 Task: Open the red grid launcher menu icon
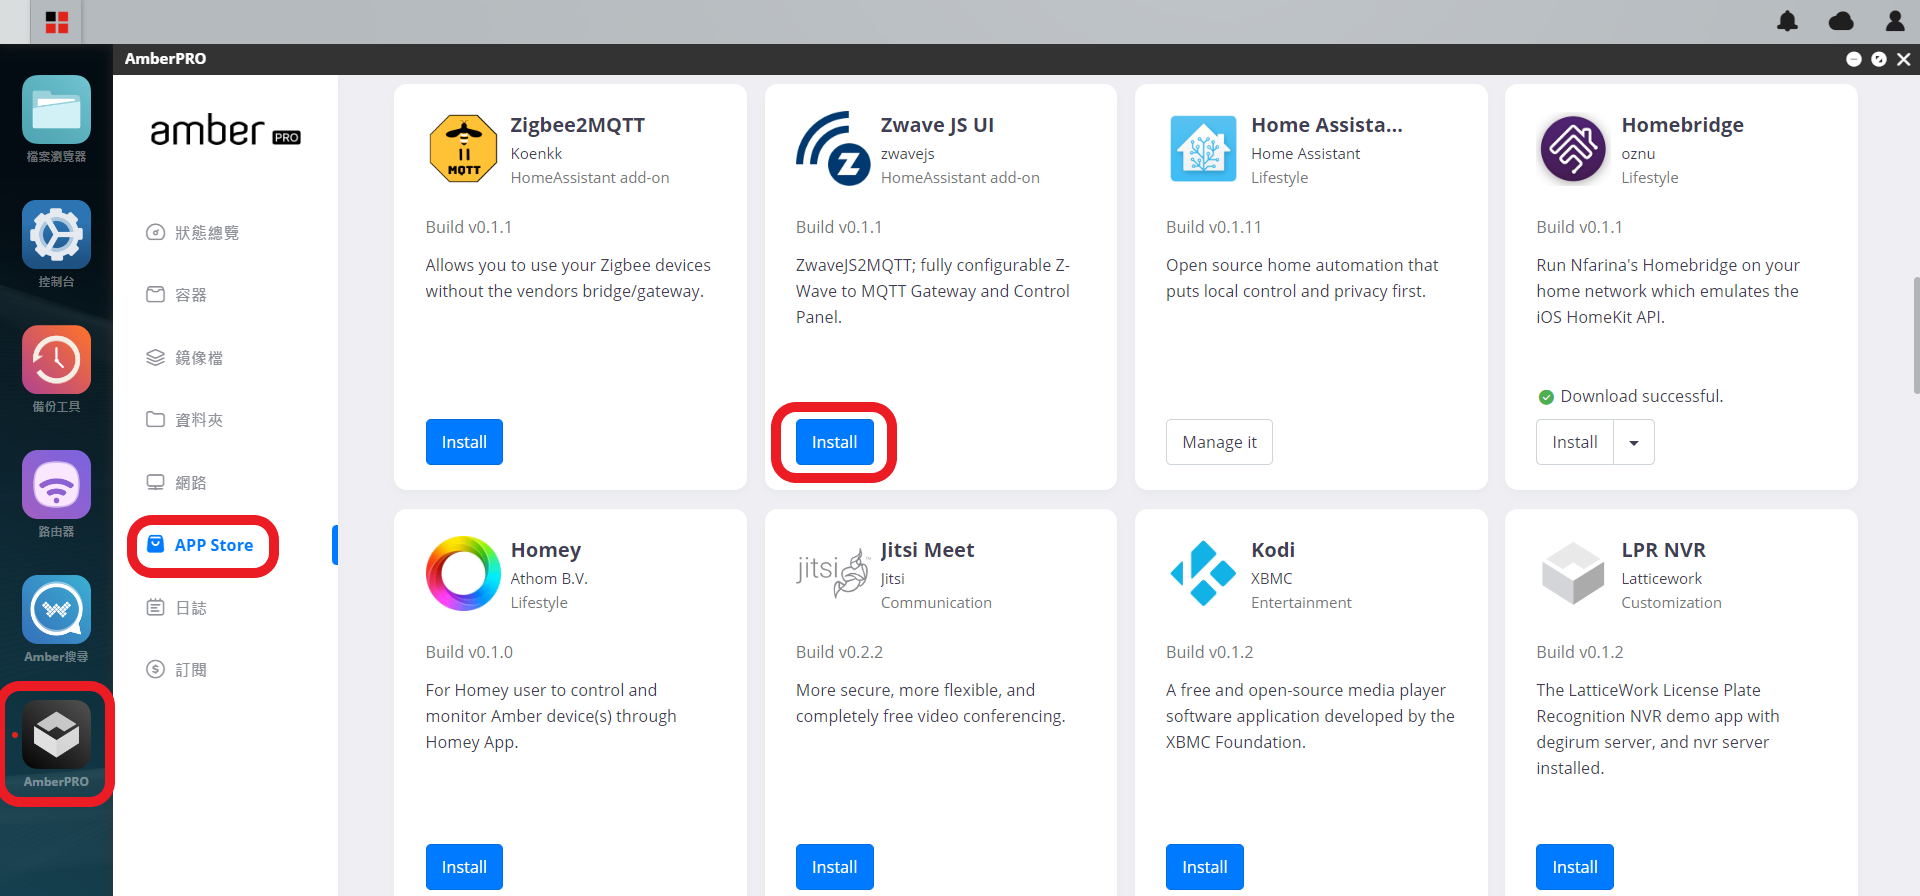57,22
